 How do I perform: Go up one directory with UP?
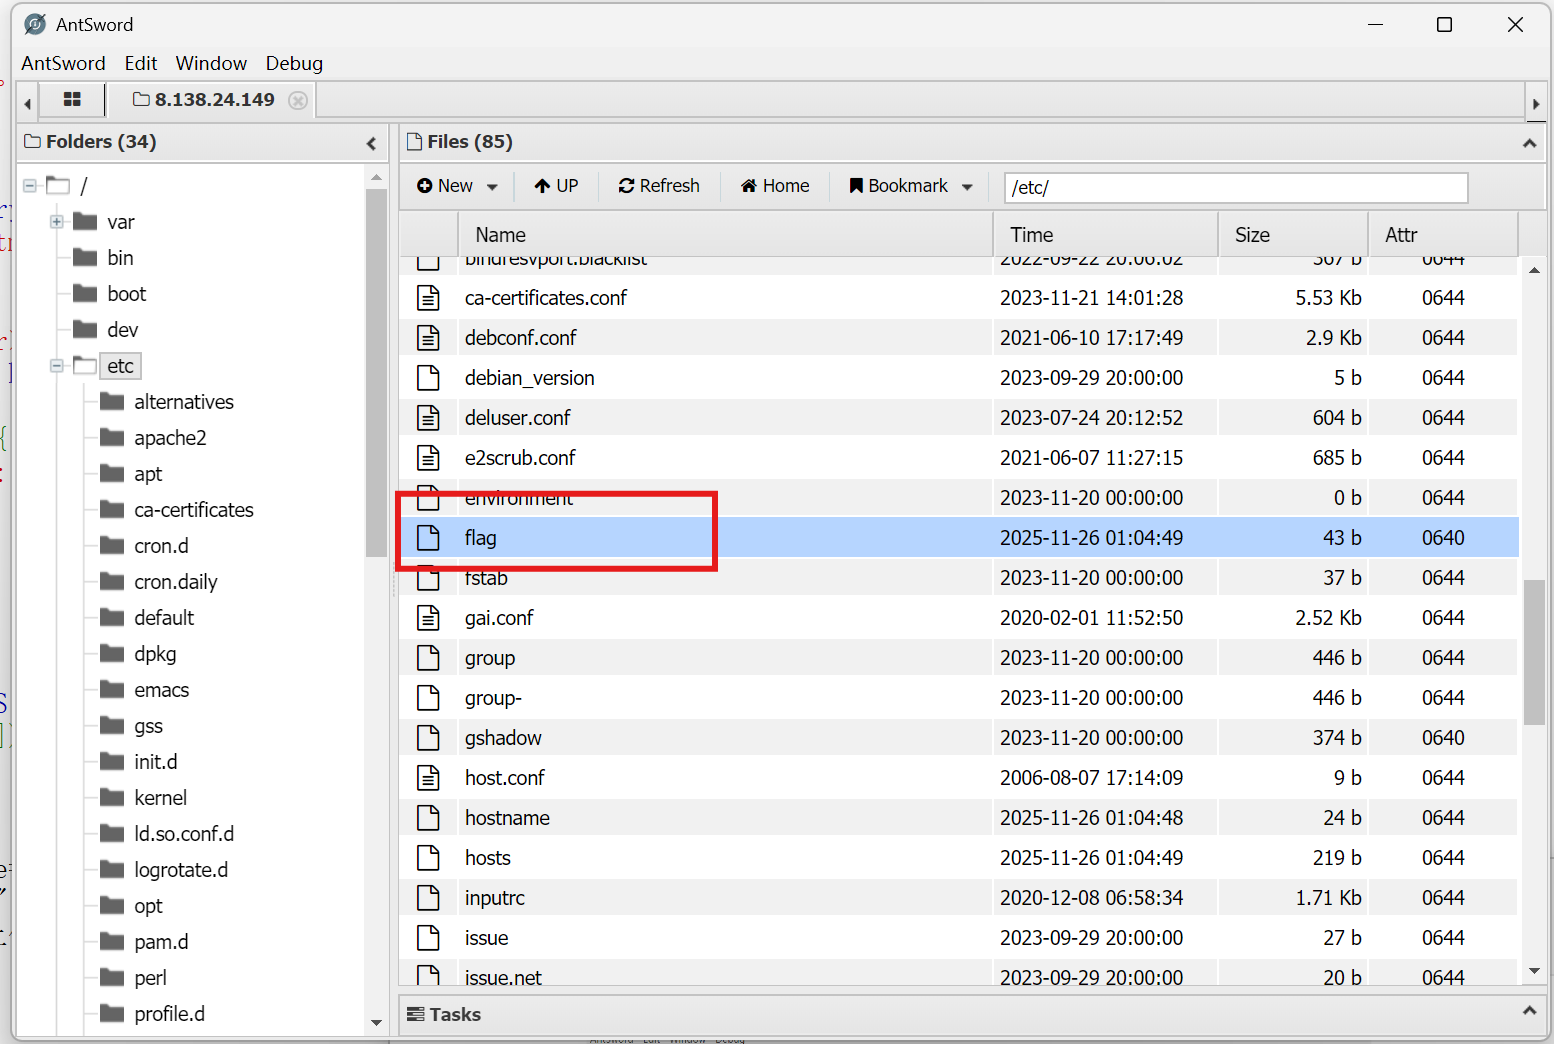click(x=556, y=186)
